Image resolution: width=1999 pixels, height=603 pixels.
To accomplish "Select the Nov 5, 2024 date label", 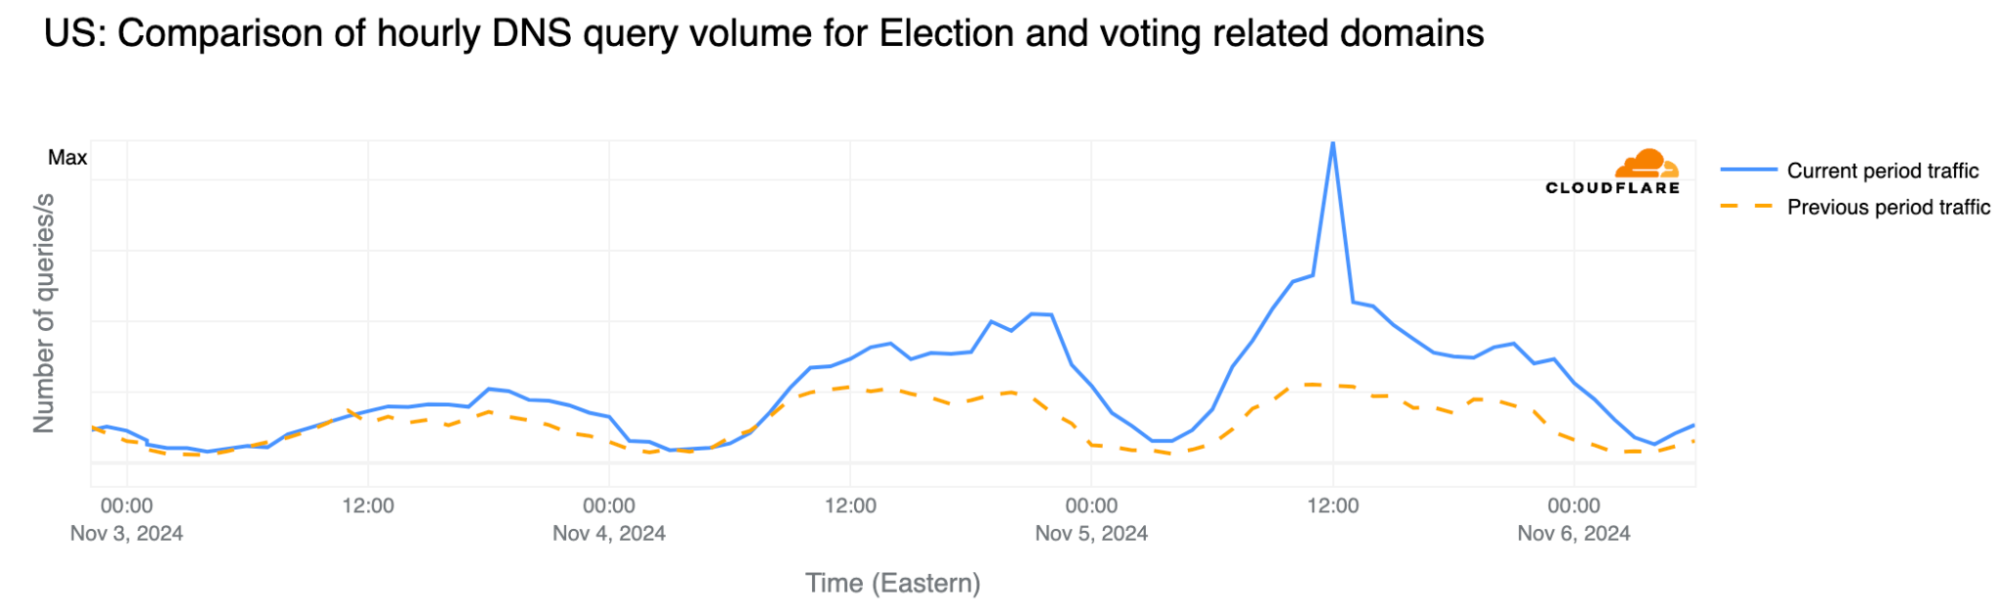I will [1091, 533].
